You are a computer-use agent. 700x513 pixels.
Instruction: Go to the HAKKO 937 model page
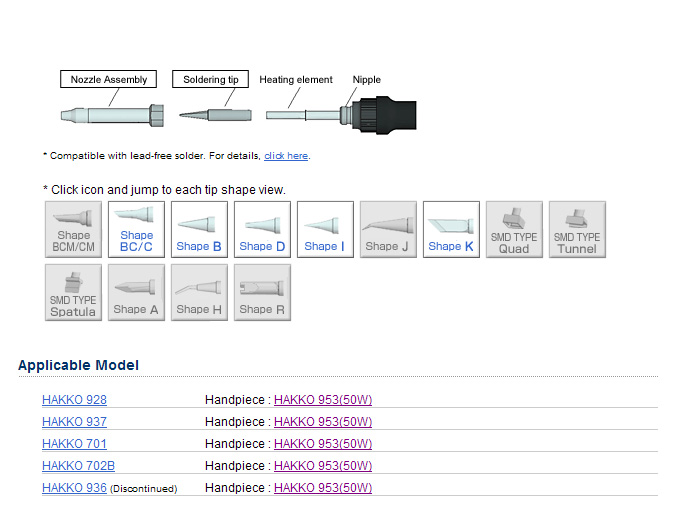point(74,422)
